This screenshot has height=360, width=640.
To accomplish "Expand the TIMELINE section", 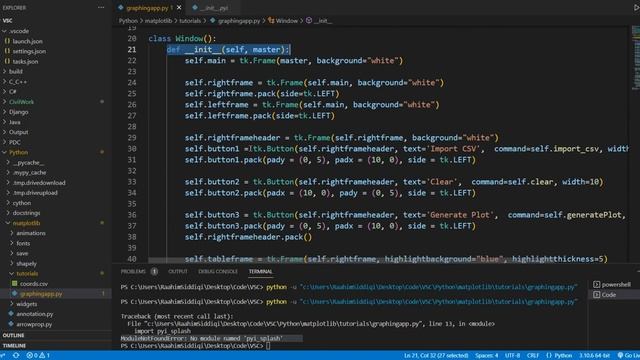I will coord(14,346).
